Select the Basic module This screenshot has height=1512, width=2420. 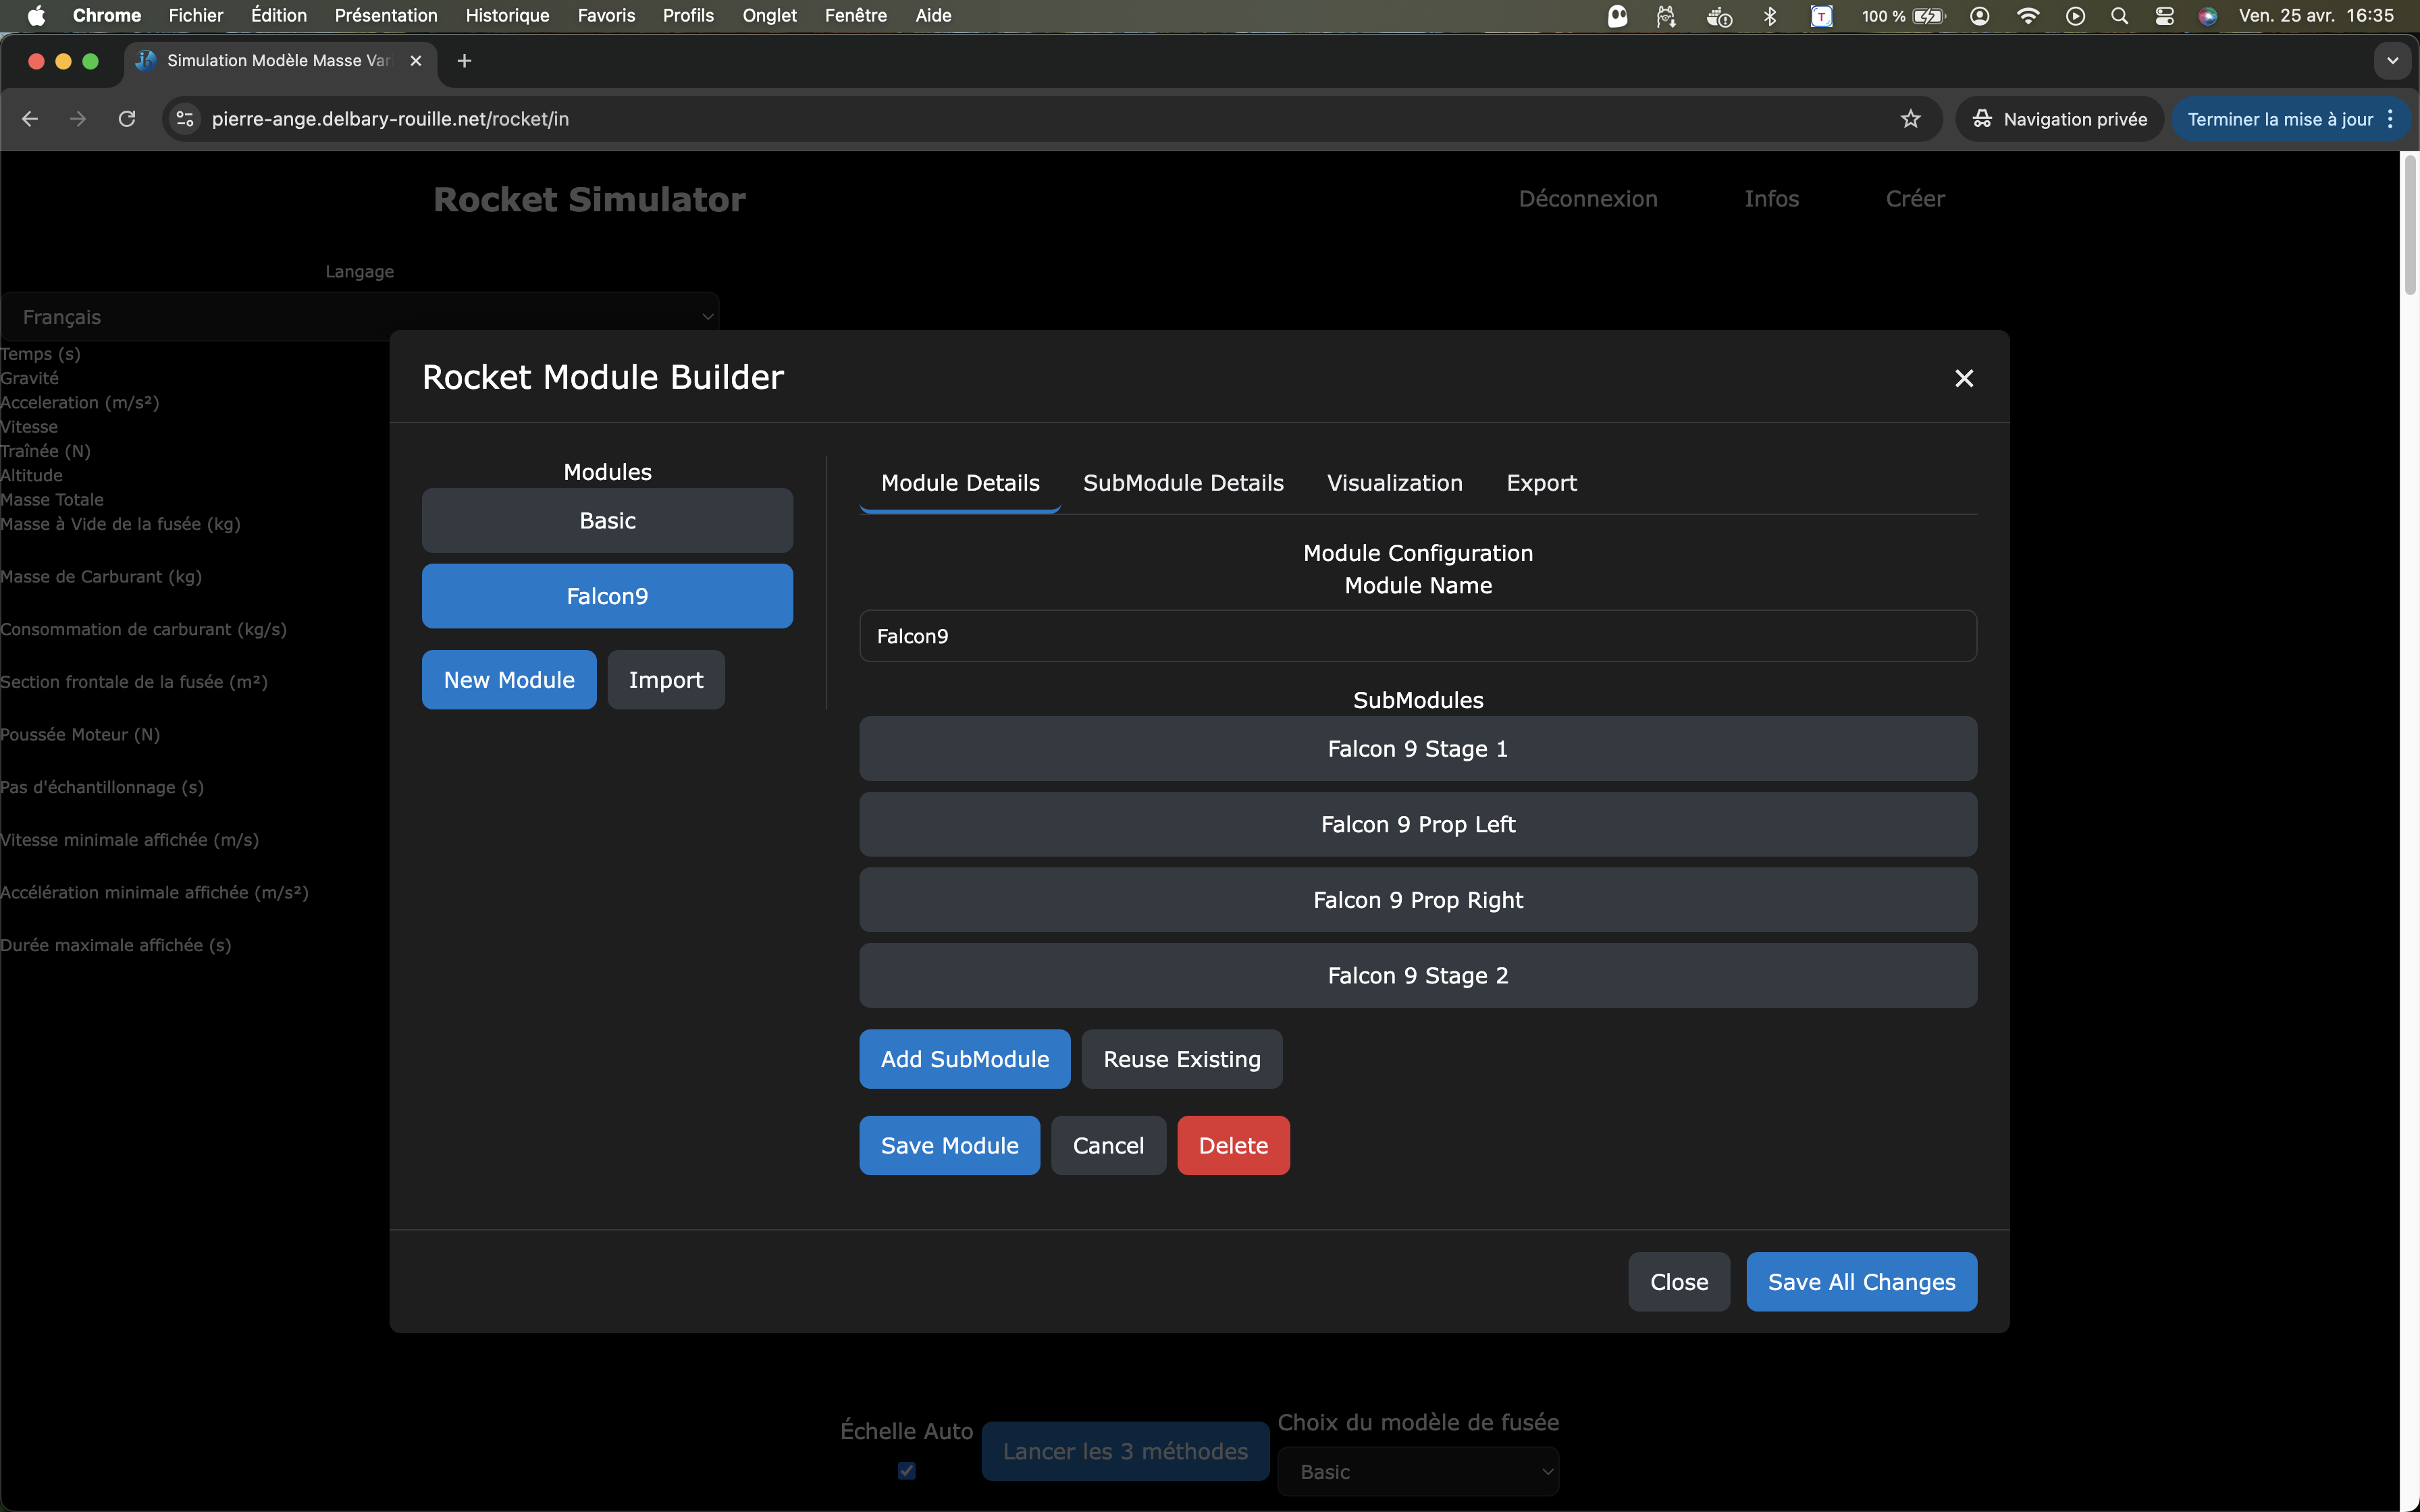pyautogui.click(x=607, y=520)
